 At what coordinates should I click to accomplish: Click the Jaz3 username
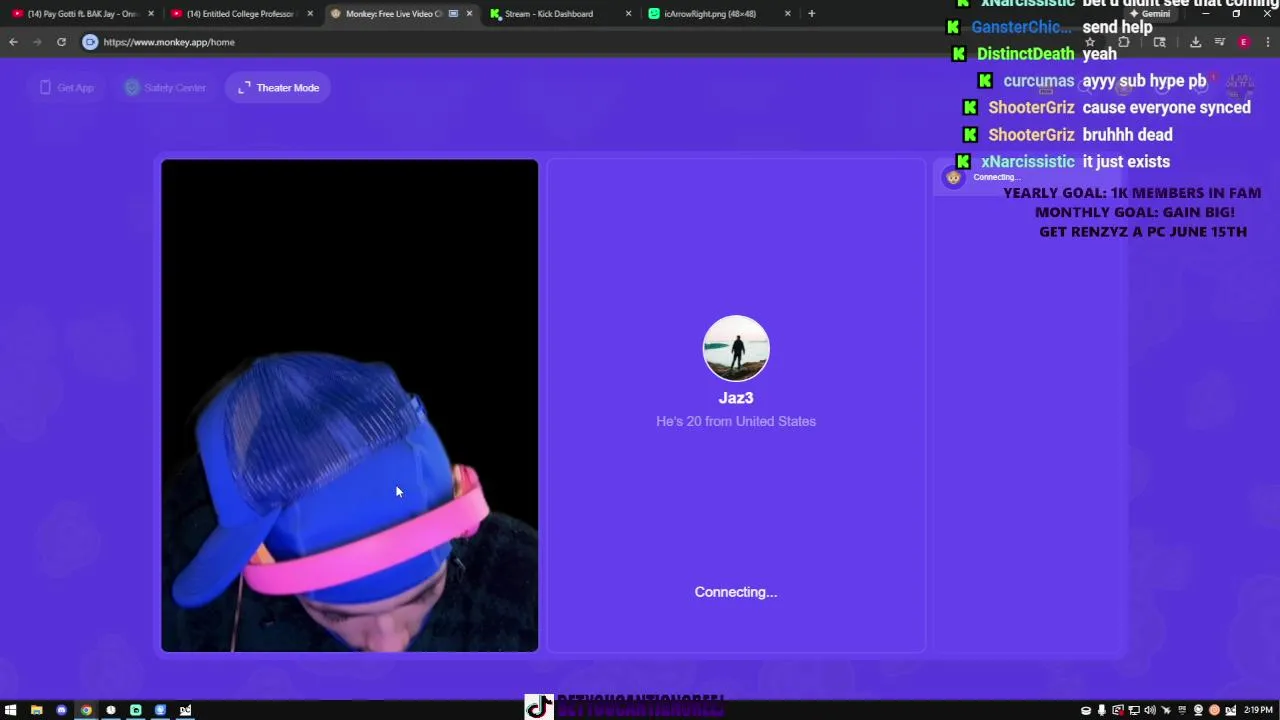coord(736,398)
